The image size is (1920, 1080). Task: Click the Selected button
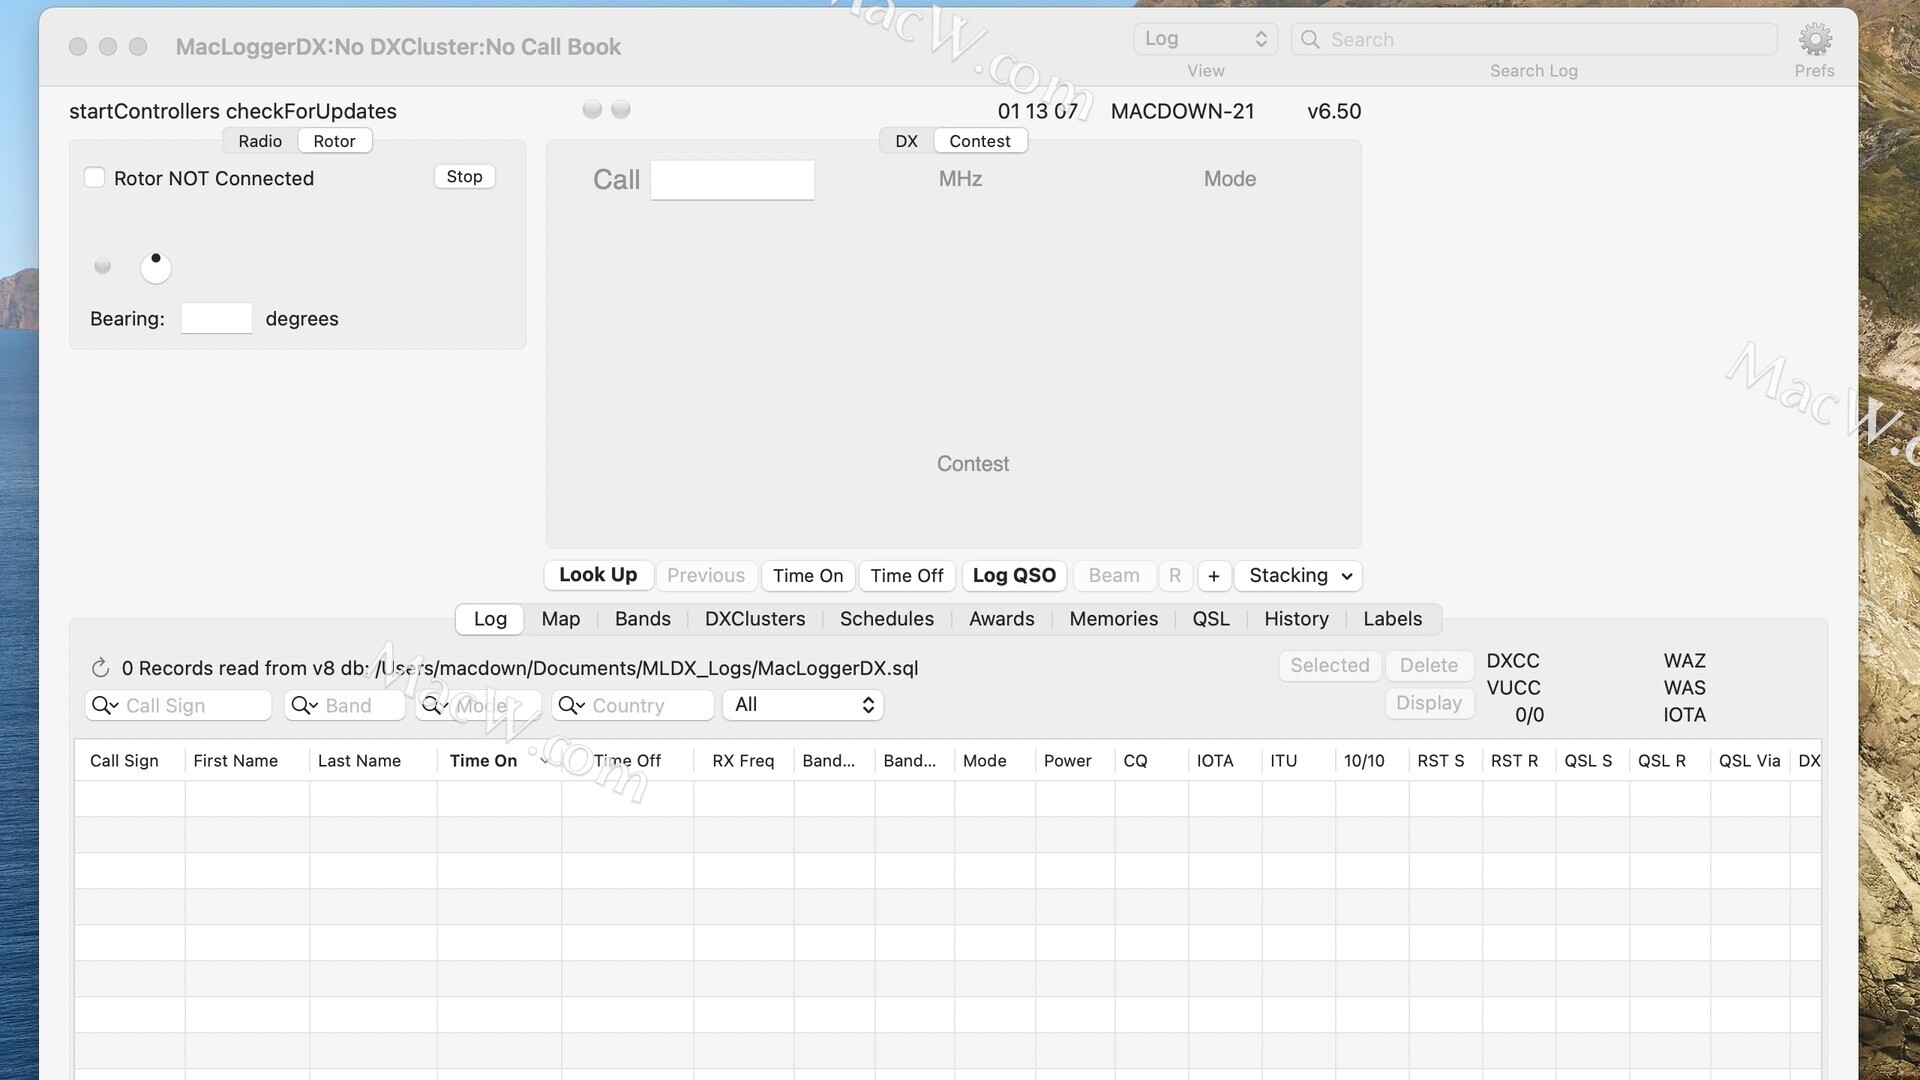1330,666
